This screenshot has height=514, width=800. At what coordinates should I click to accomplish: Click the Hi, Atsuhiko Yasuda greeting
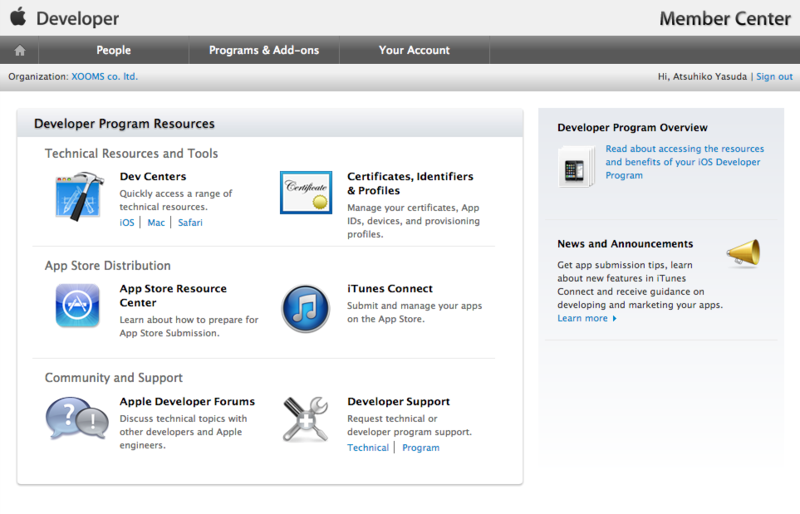tap(702, 77)
